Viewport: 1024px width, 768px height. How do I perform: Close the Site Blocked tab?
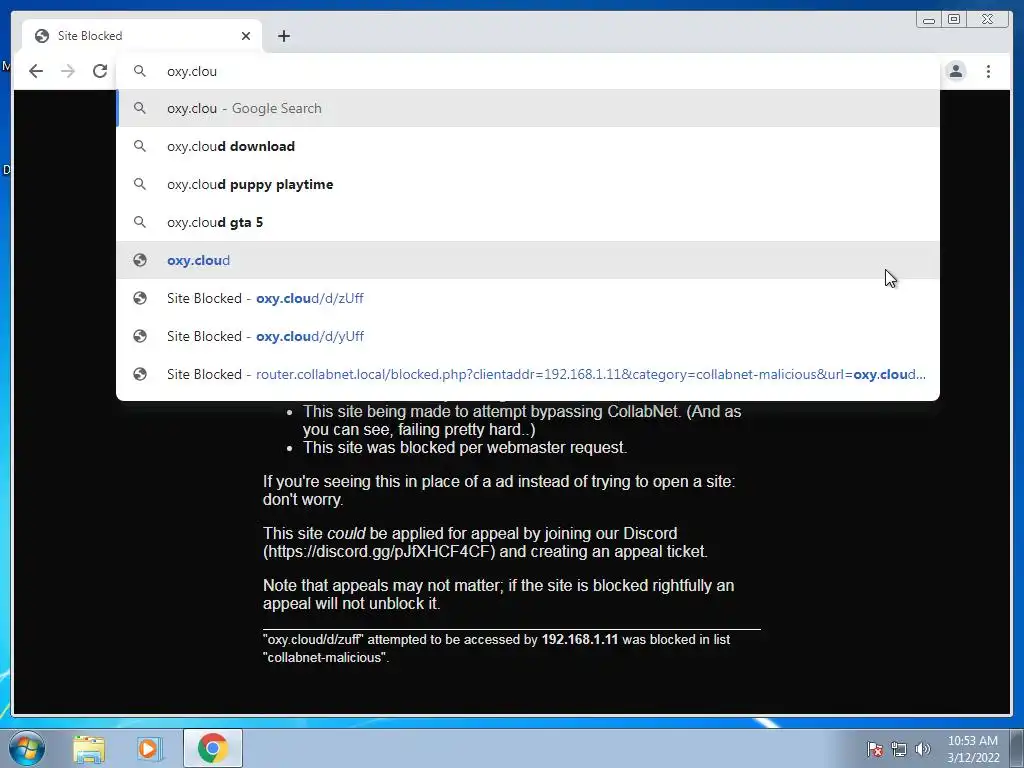(x=246, y=36)
